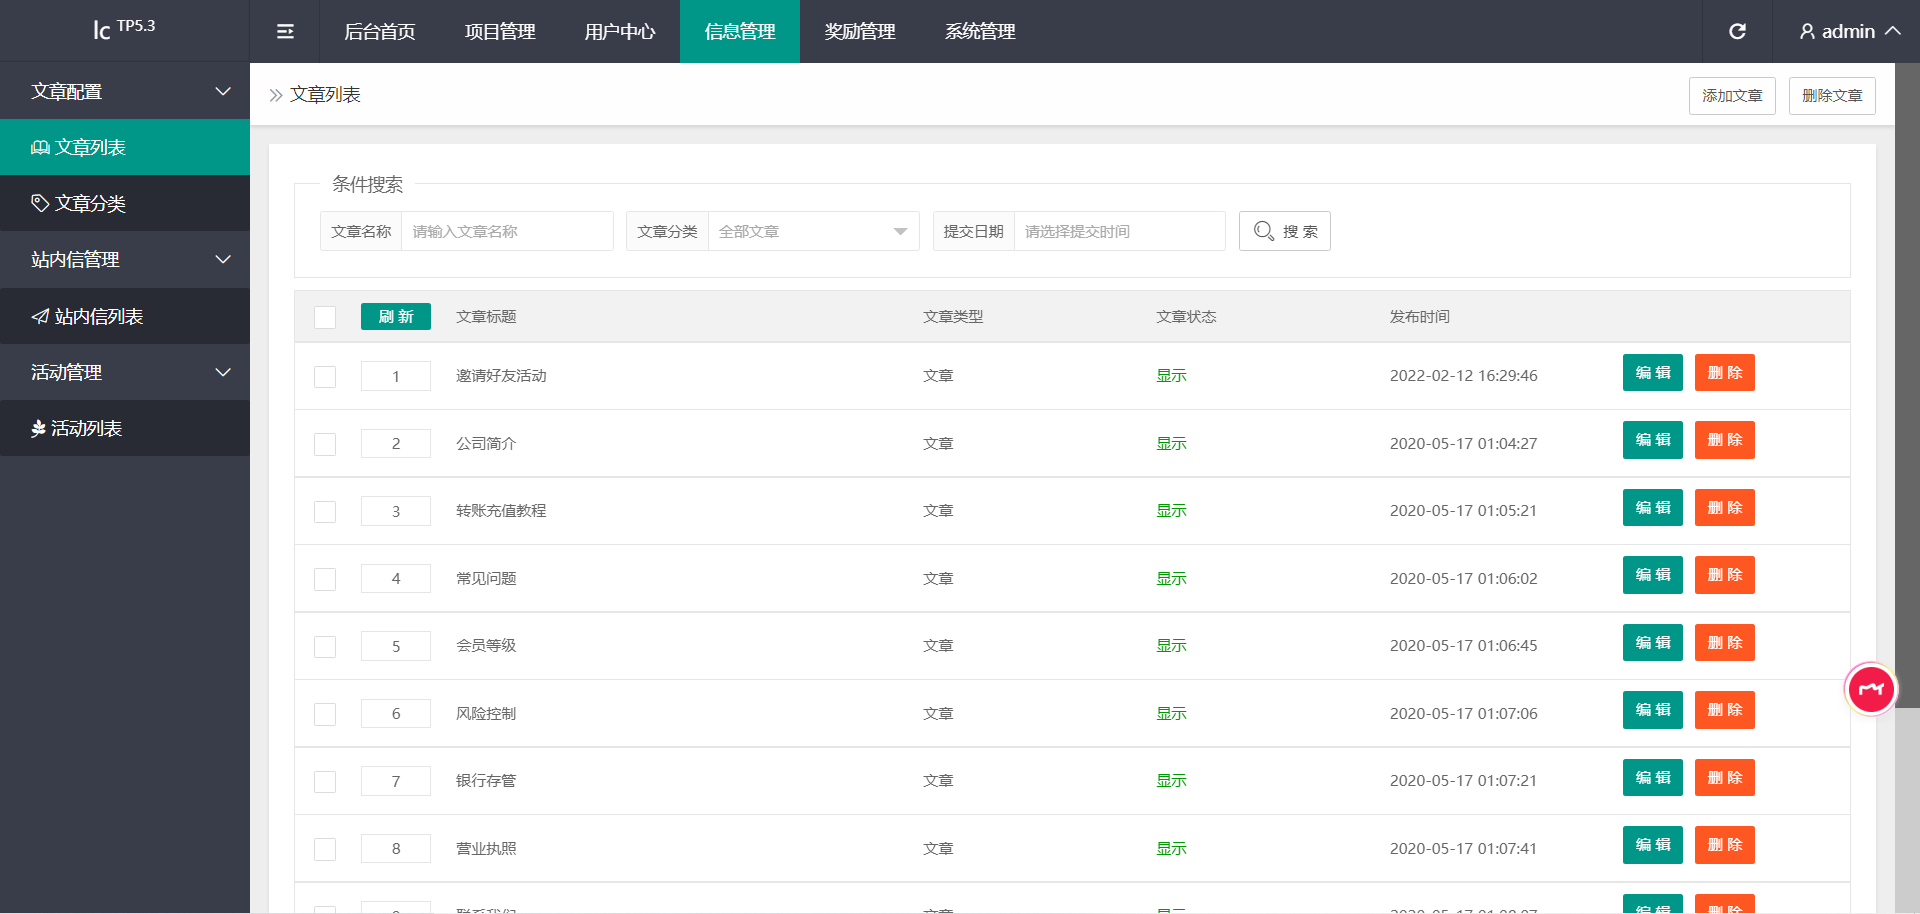Image resolution: width=1920 pixels, height=914 pixels.
Task: Open the 项目管理 top menu tab
Action: [x=500, y=32]
